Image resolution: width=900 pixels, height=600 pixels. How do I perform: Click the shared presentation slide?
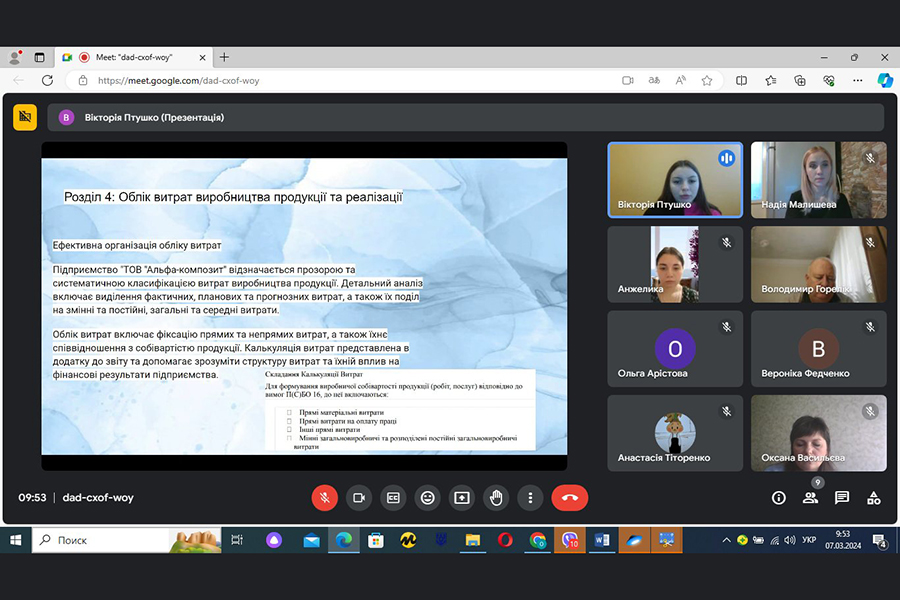(304, 307)
